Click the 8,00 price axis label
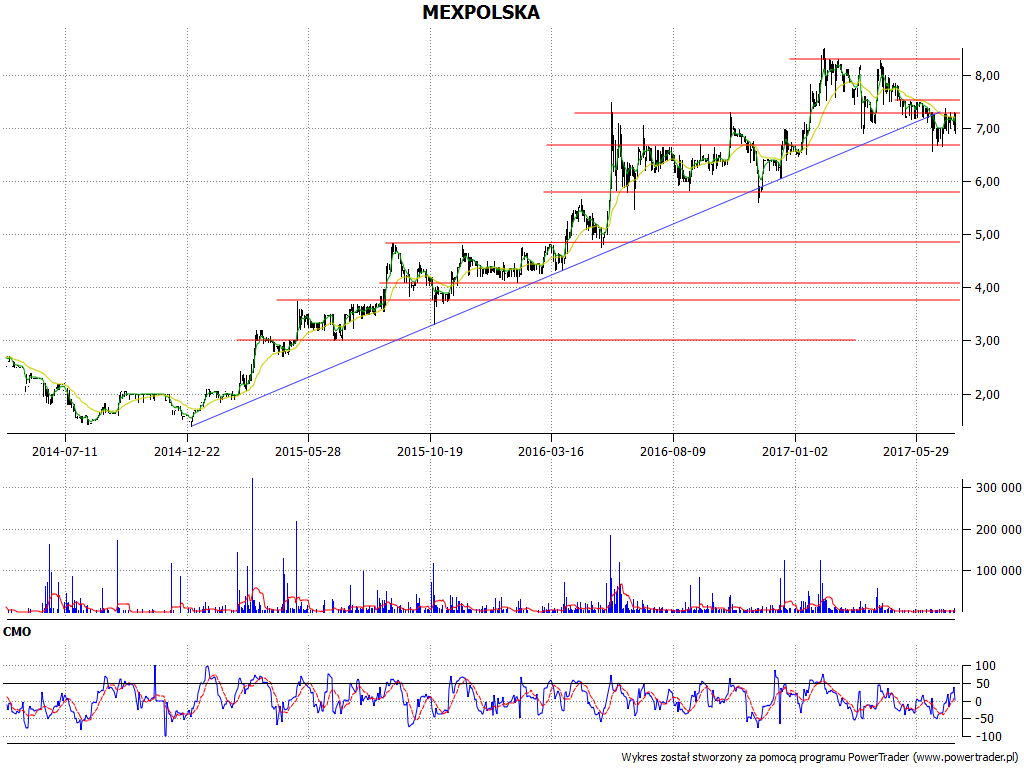1024x768 pixels. [x=987, y=76]
